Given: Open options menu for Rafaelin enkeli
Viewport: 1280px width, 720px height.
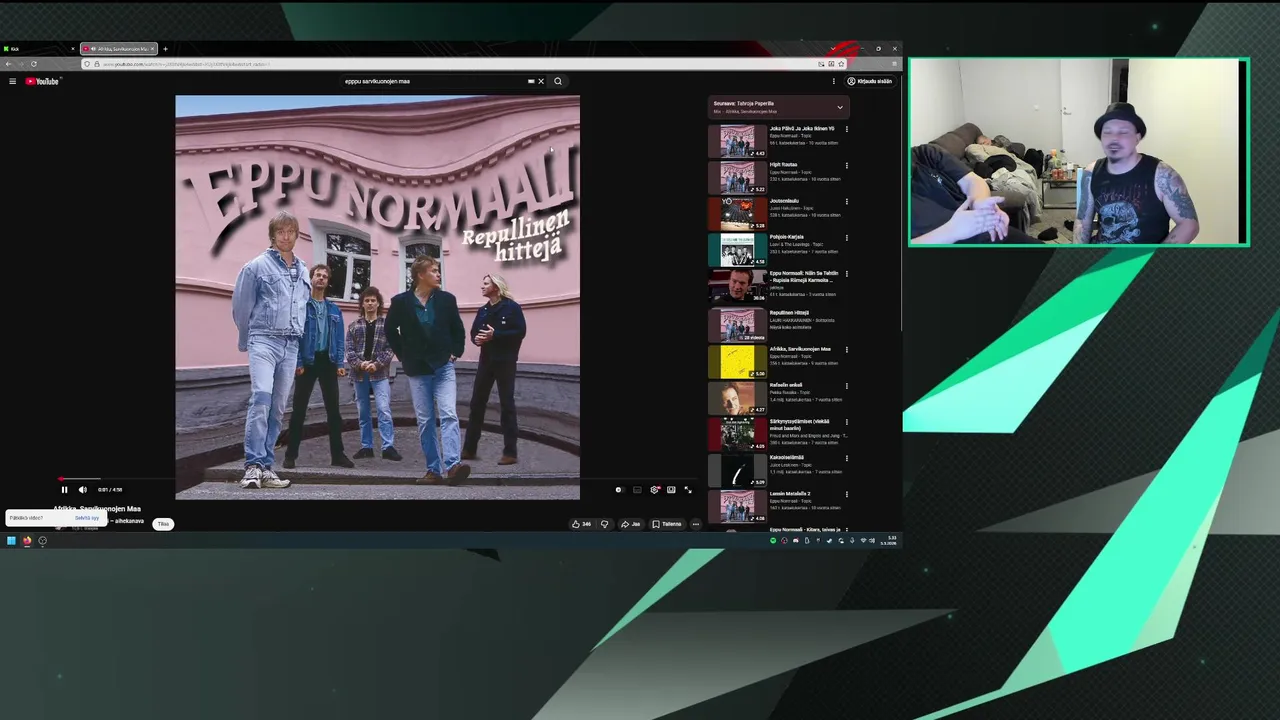Looking at the screenshot, I should [x=847, y=385].
